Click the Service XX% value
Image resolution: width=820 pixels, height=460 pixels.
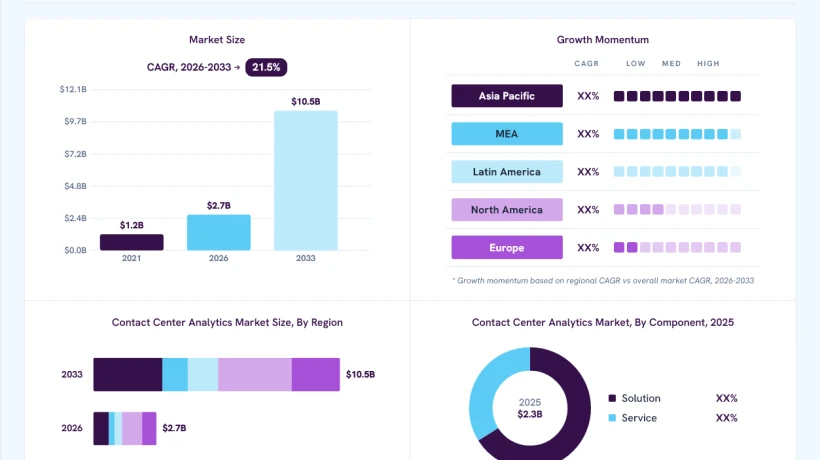coord(726,418)
